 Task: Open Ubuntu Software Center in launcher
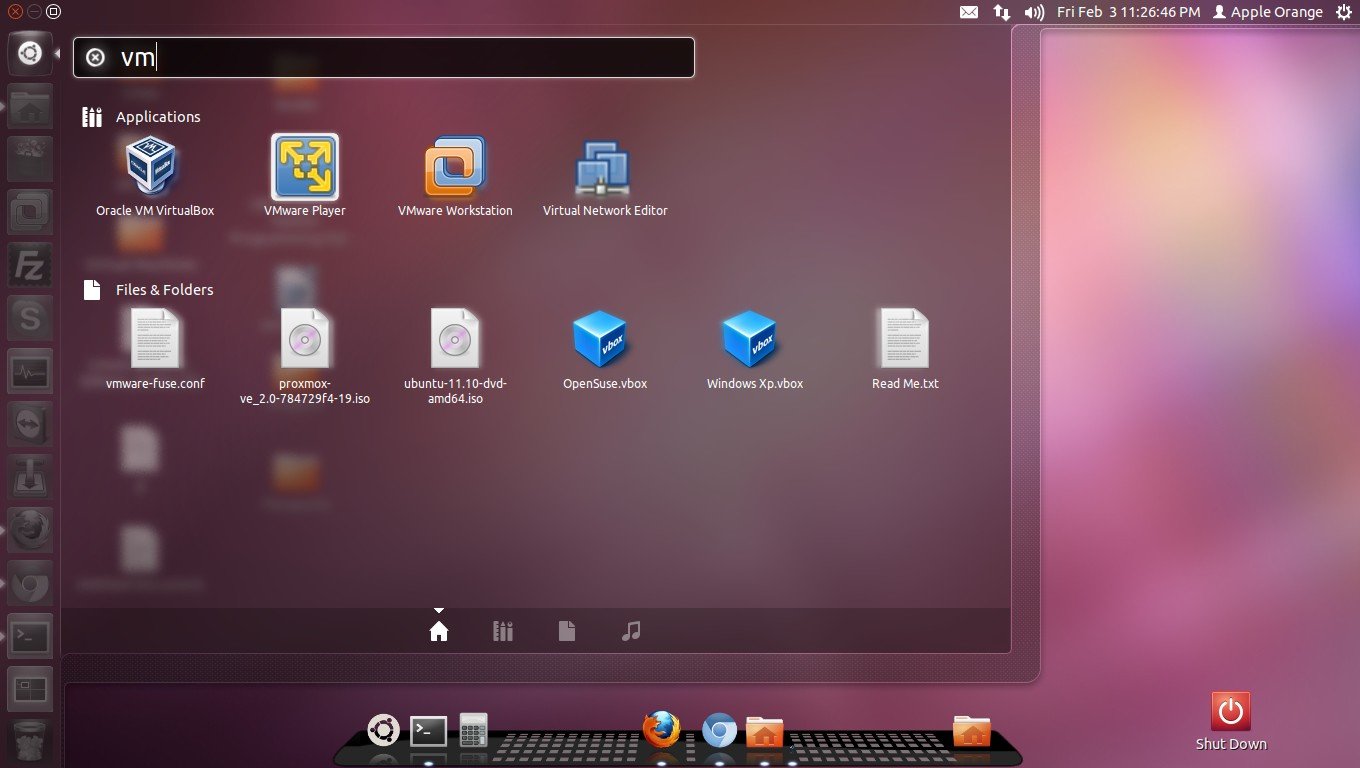tap(30, 158)
